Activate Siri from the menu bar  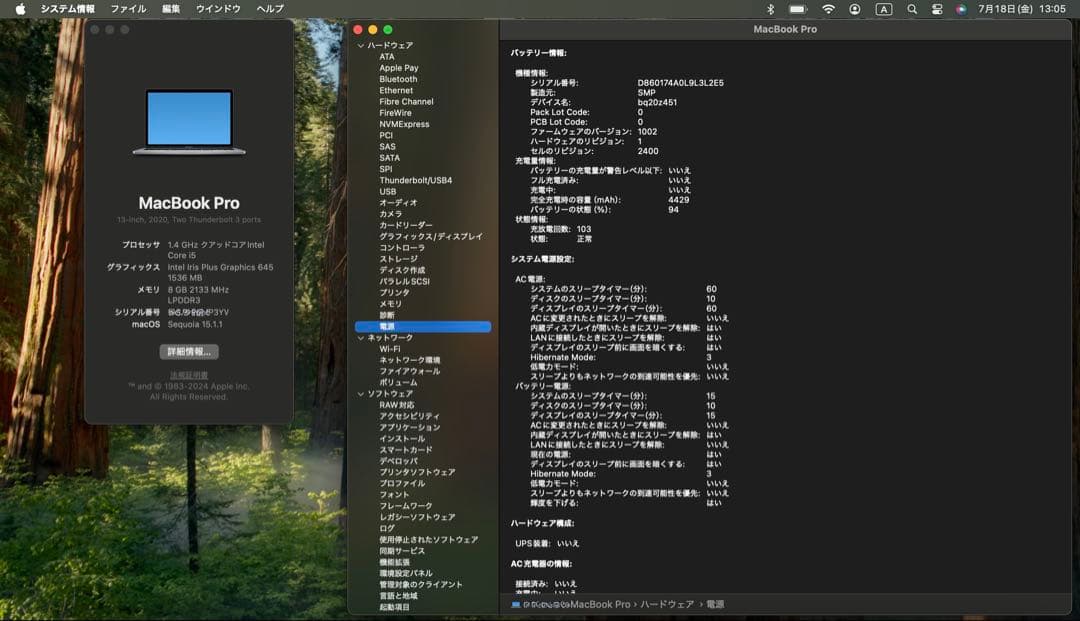pos(961,8)
